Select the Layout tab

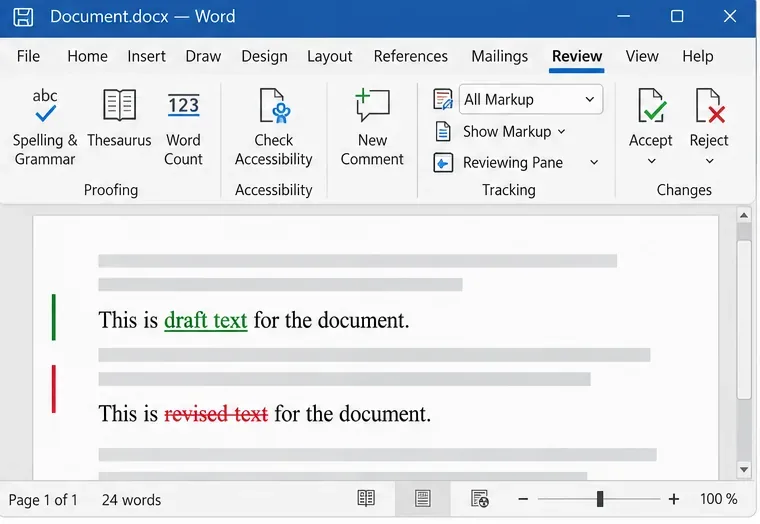[x=330, y=56]
